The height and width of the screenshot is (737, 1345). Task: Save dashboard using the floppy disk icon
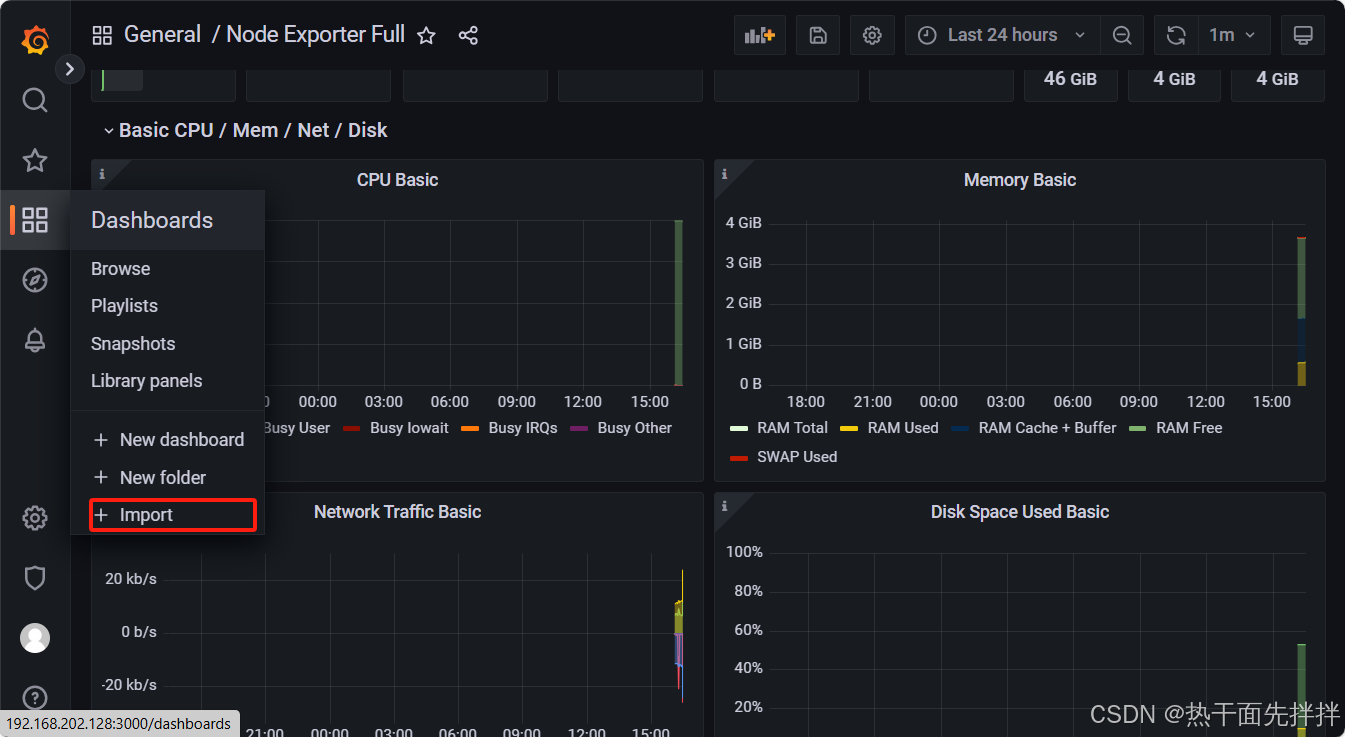tap(818, 35)
